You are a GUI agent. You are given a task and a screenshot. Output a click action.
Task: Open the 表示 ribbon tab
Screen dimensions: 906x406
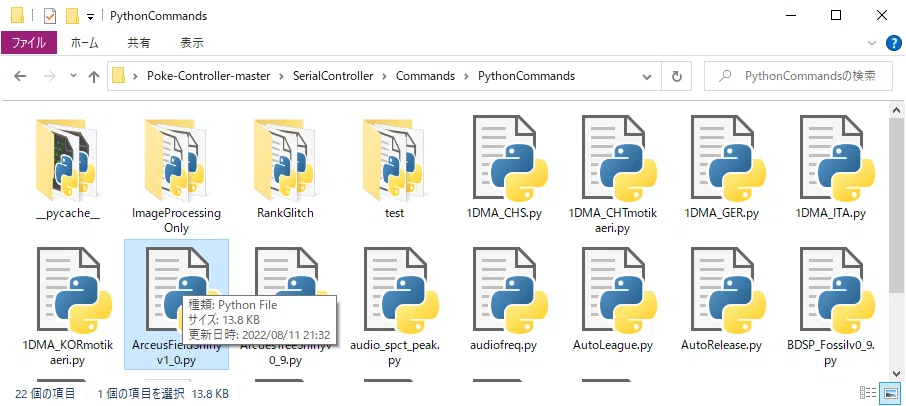pos(192,43)
